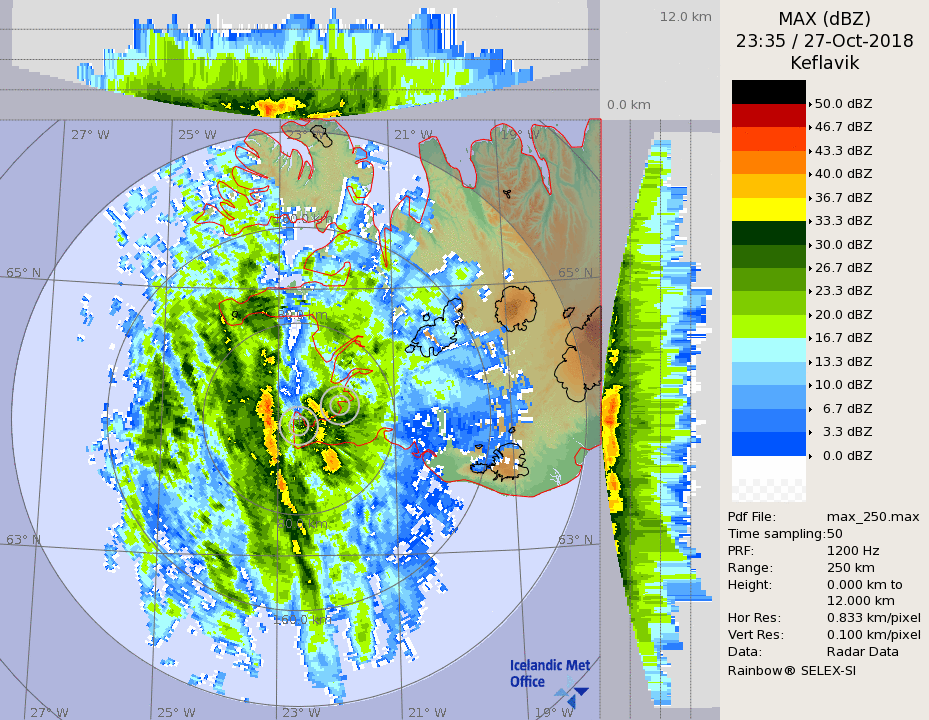Viewport: 929px width, 720px height.
Task: Choose the blue 0.0 dBZ legend swatch
Action: [768, 444]
